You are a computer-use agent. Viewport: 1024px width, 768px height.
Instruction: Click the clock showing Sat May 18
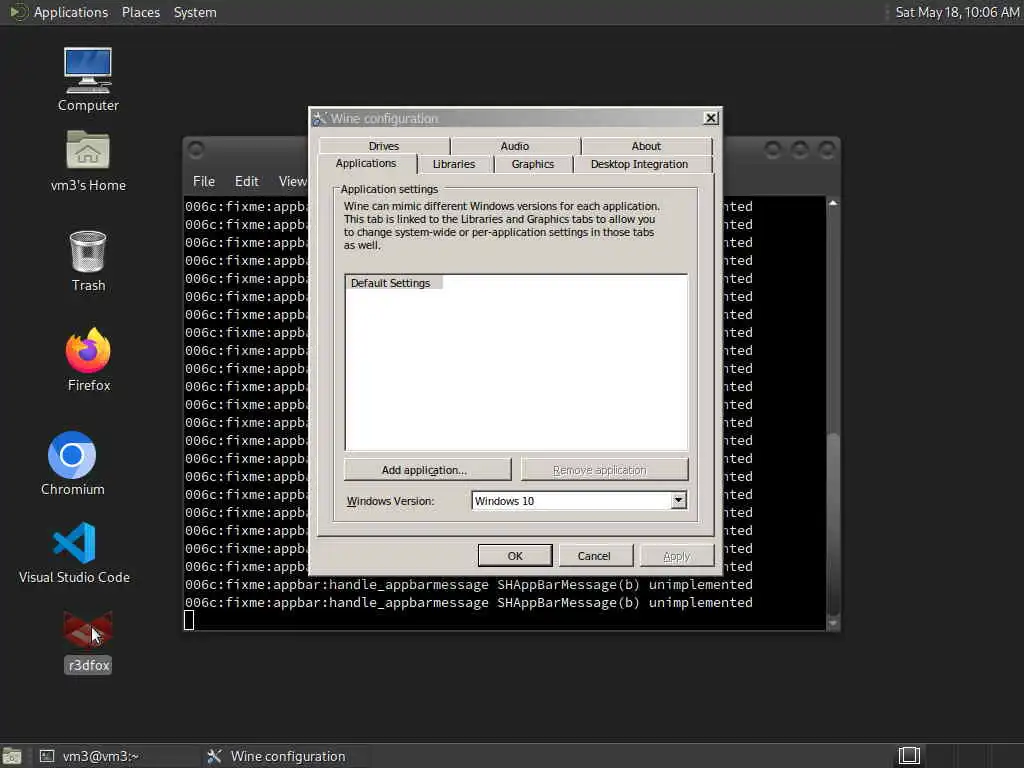pyautogui.click(x=957, y=12)
